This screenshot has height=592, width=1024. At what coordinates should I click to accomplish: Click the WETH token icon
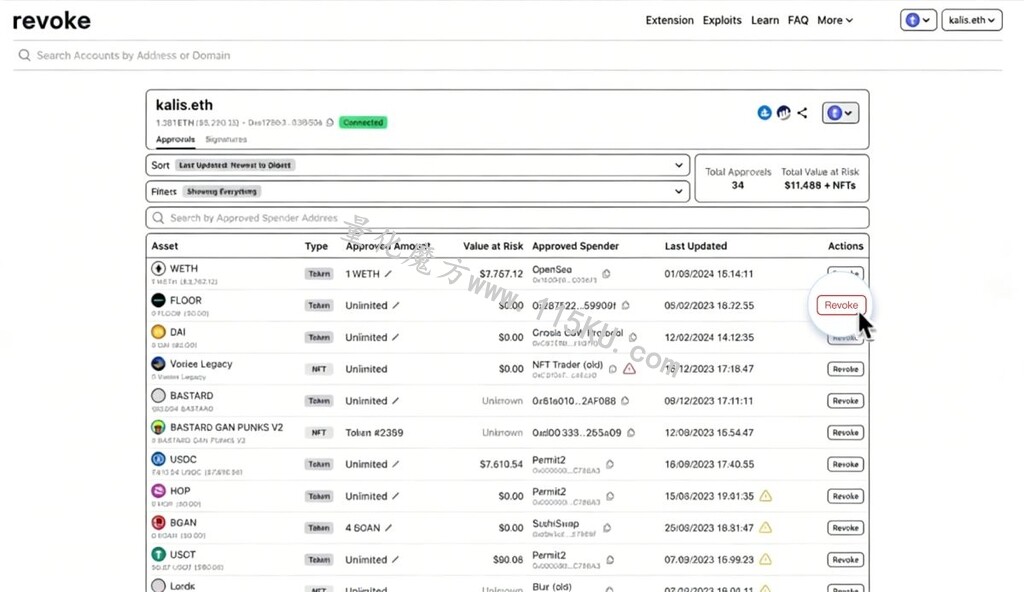[x=158, y=269]
